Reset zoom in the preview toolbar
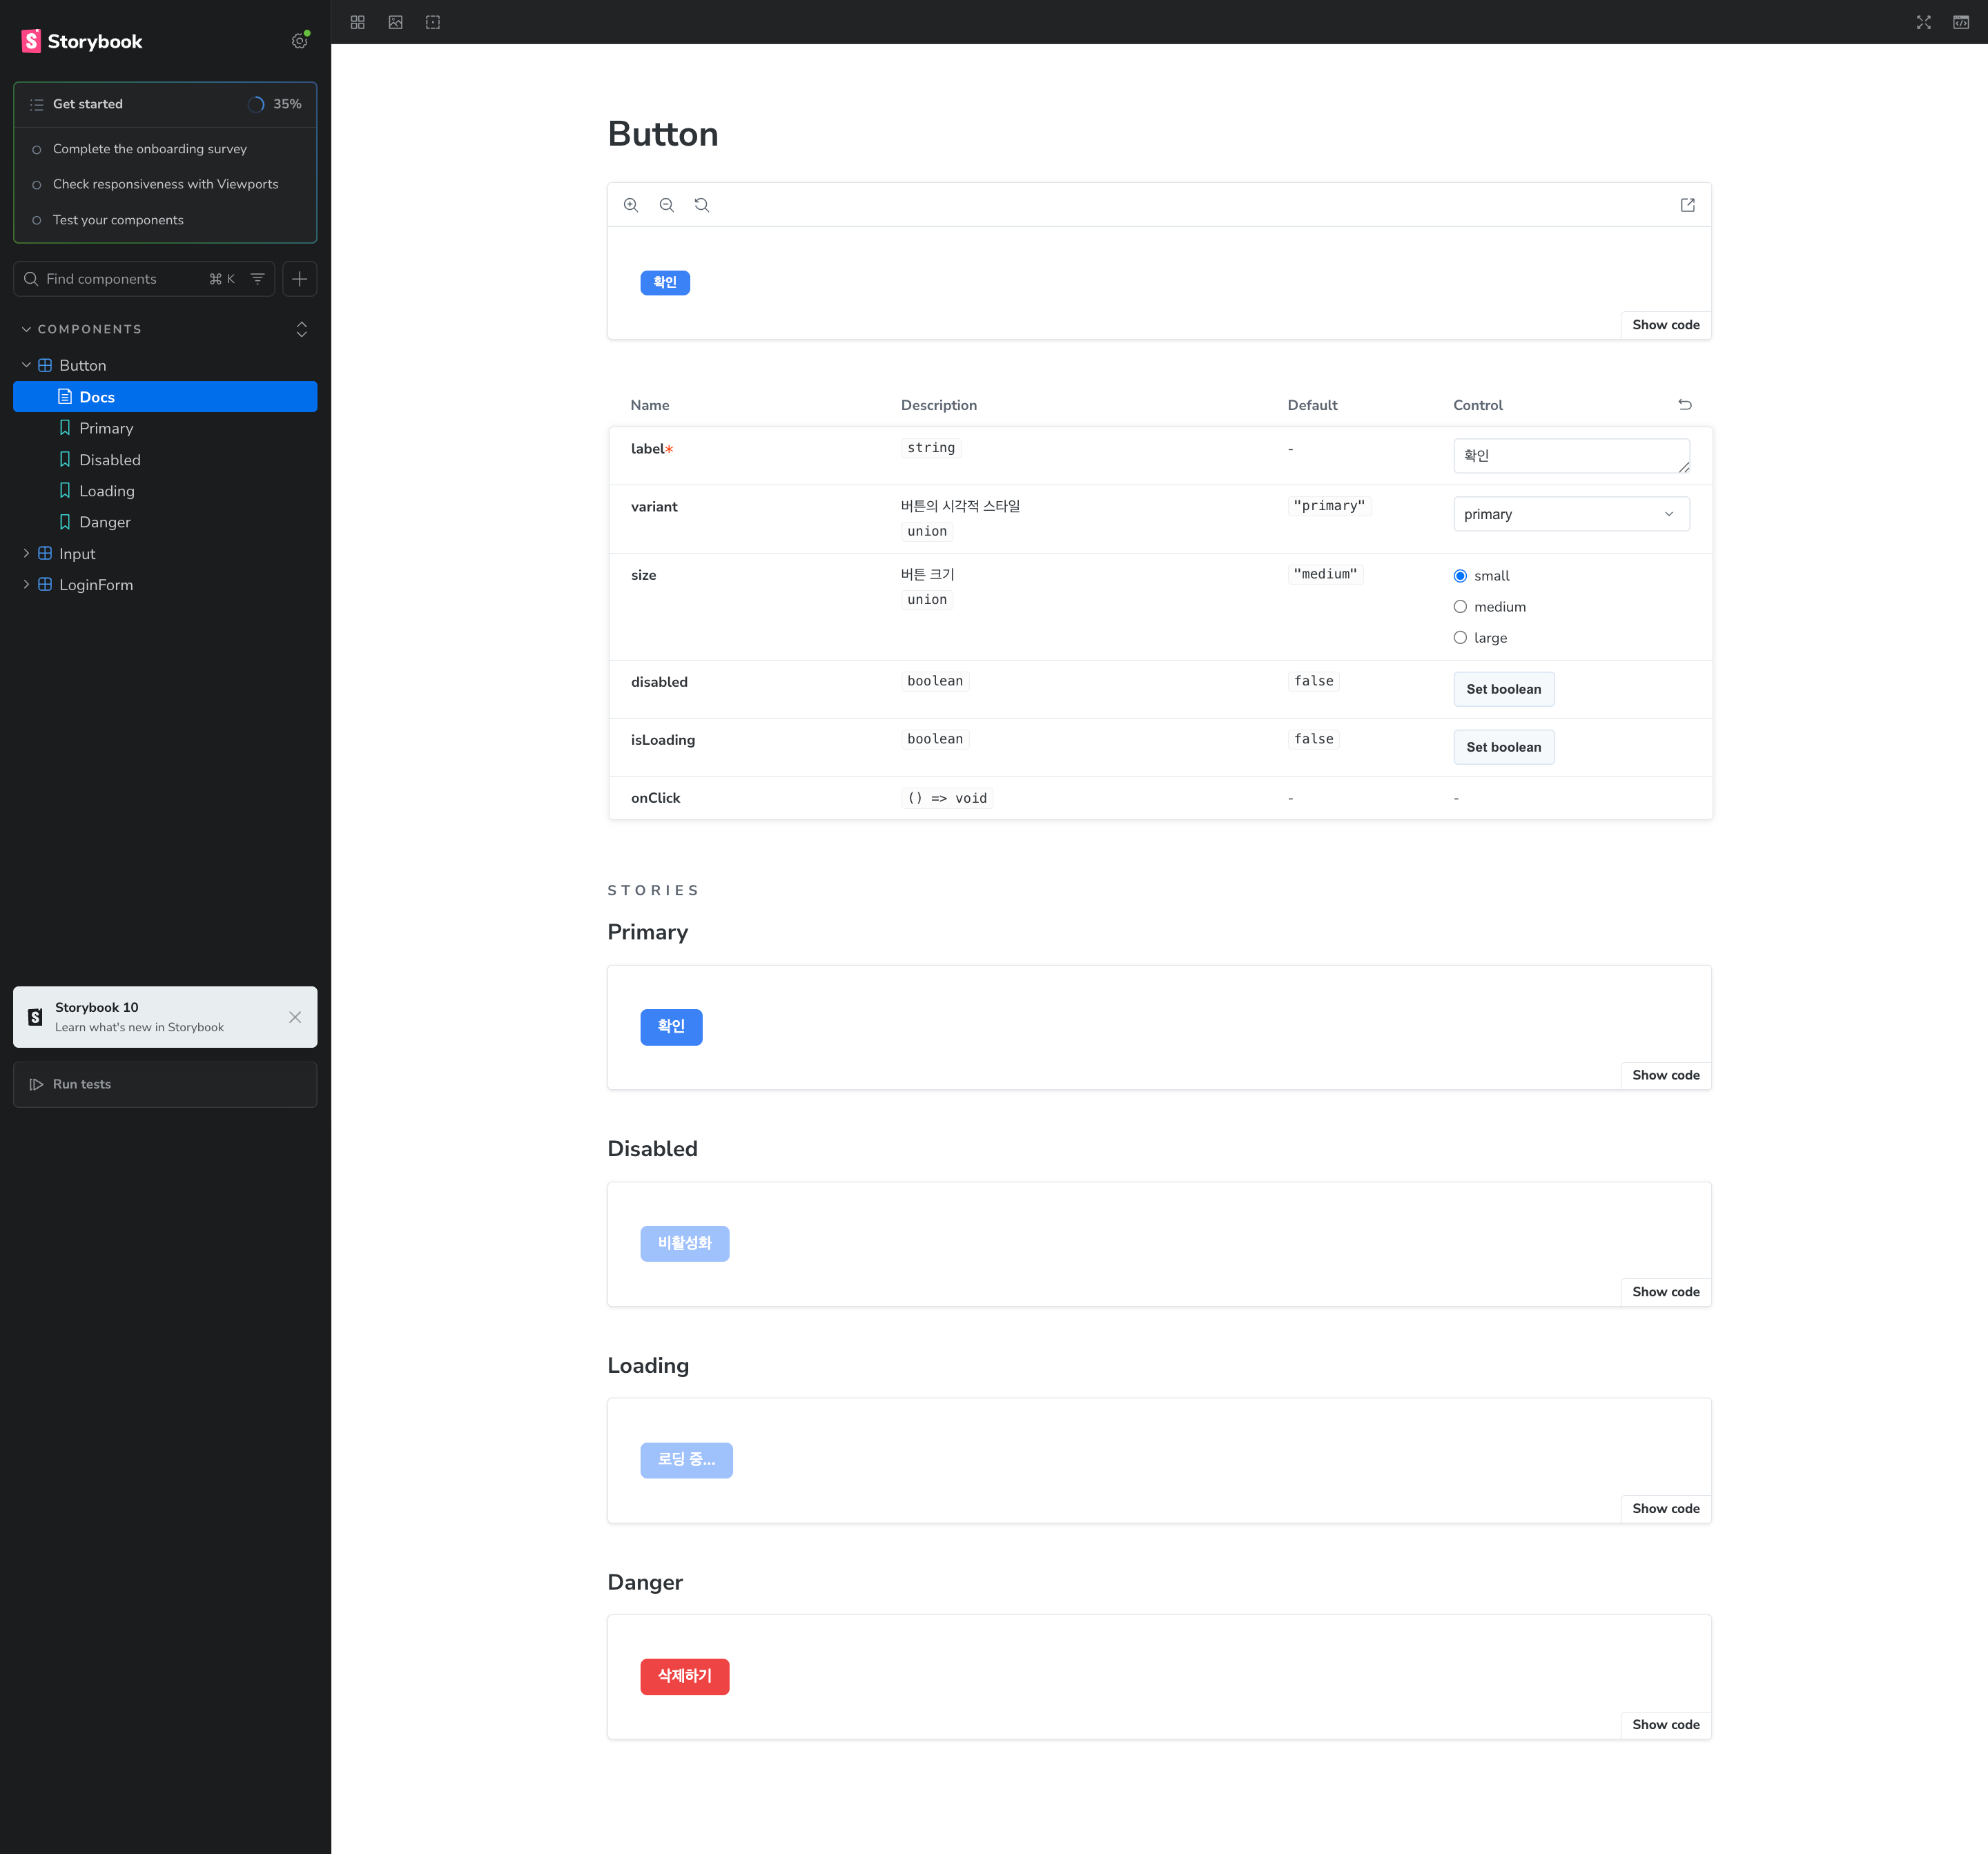Screen dimensions: 1988x1854 (702, 205)
